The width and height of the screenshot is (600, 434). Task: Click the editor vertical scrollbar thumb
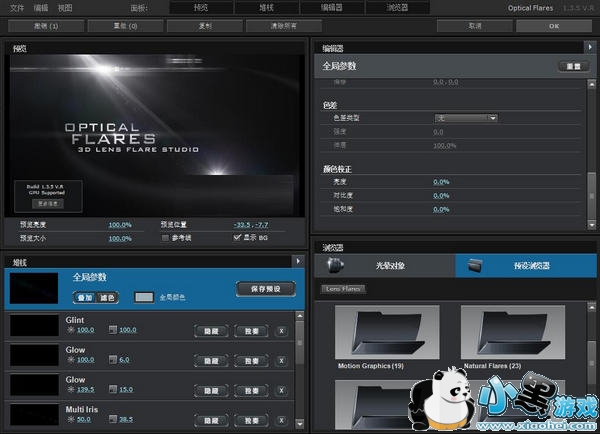592,196
